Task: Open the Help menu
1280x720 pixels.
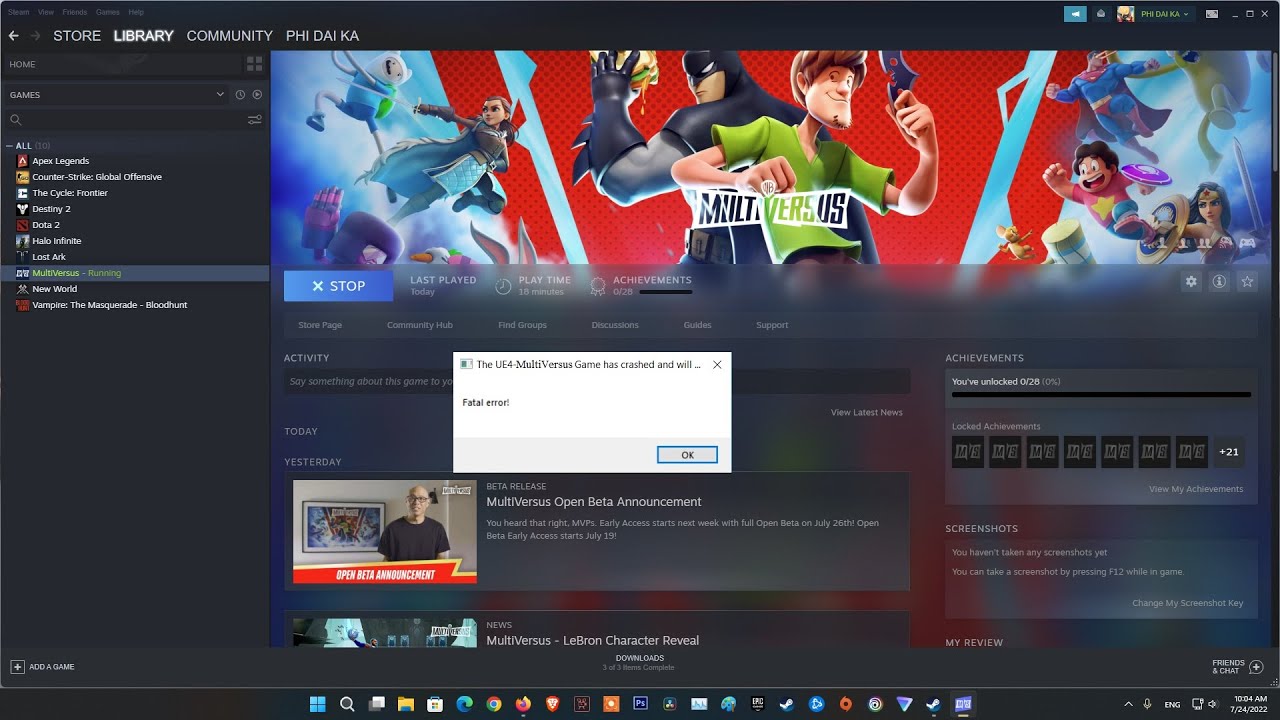Action: coord(136,12)
